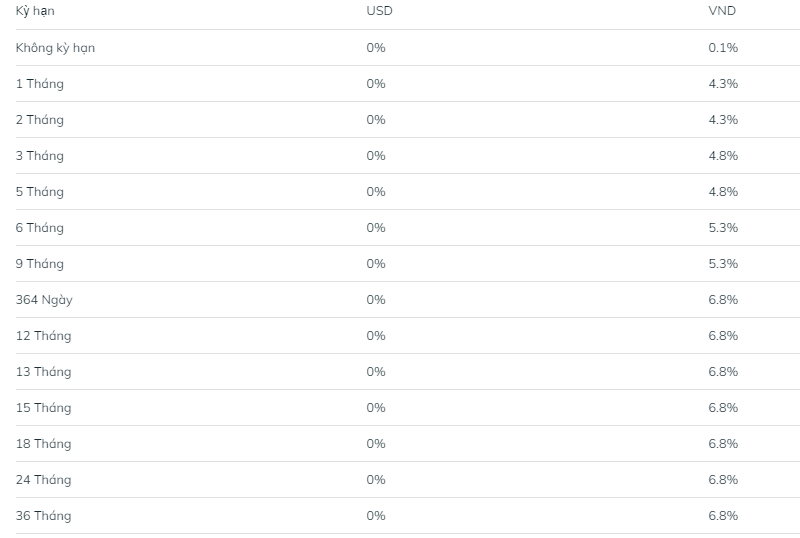The width and height of the screenshot is (800, 538).
Task: Click the 4.3% VND rate for 1 Tháng
Action: [x=723, y=84]
